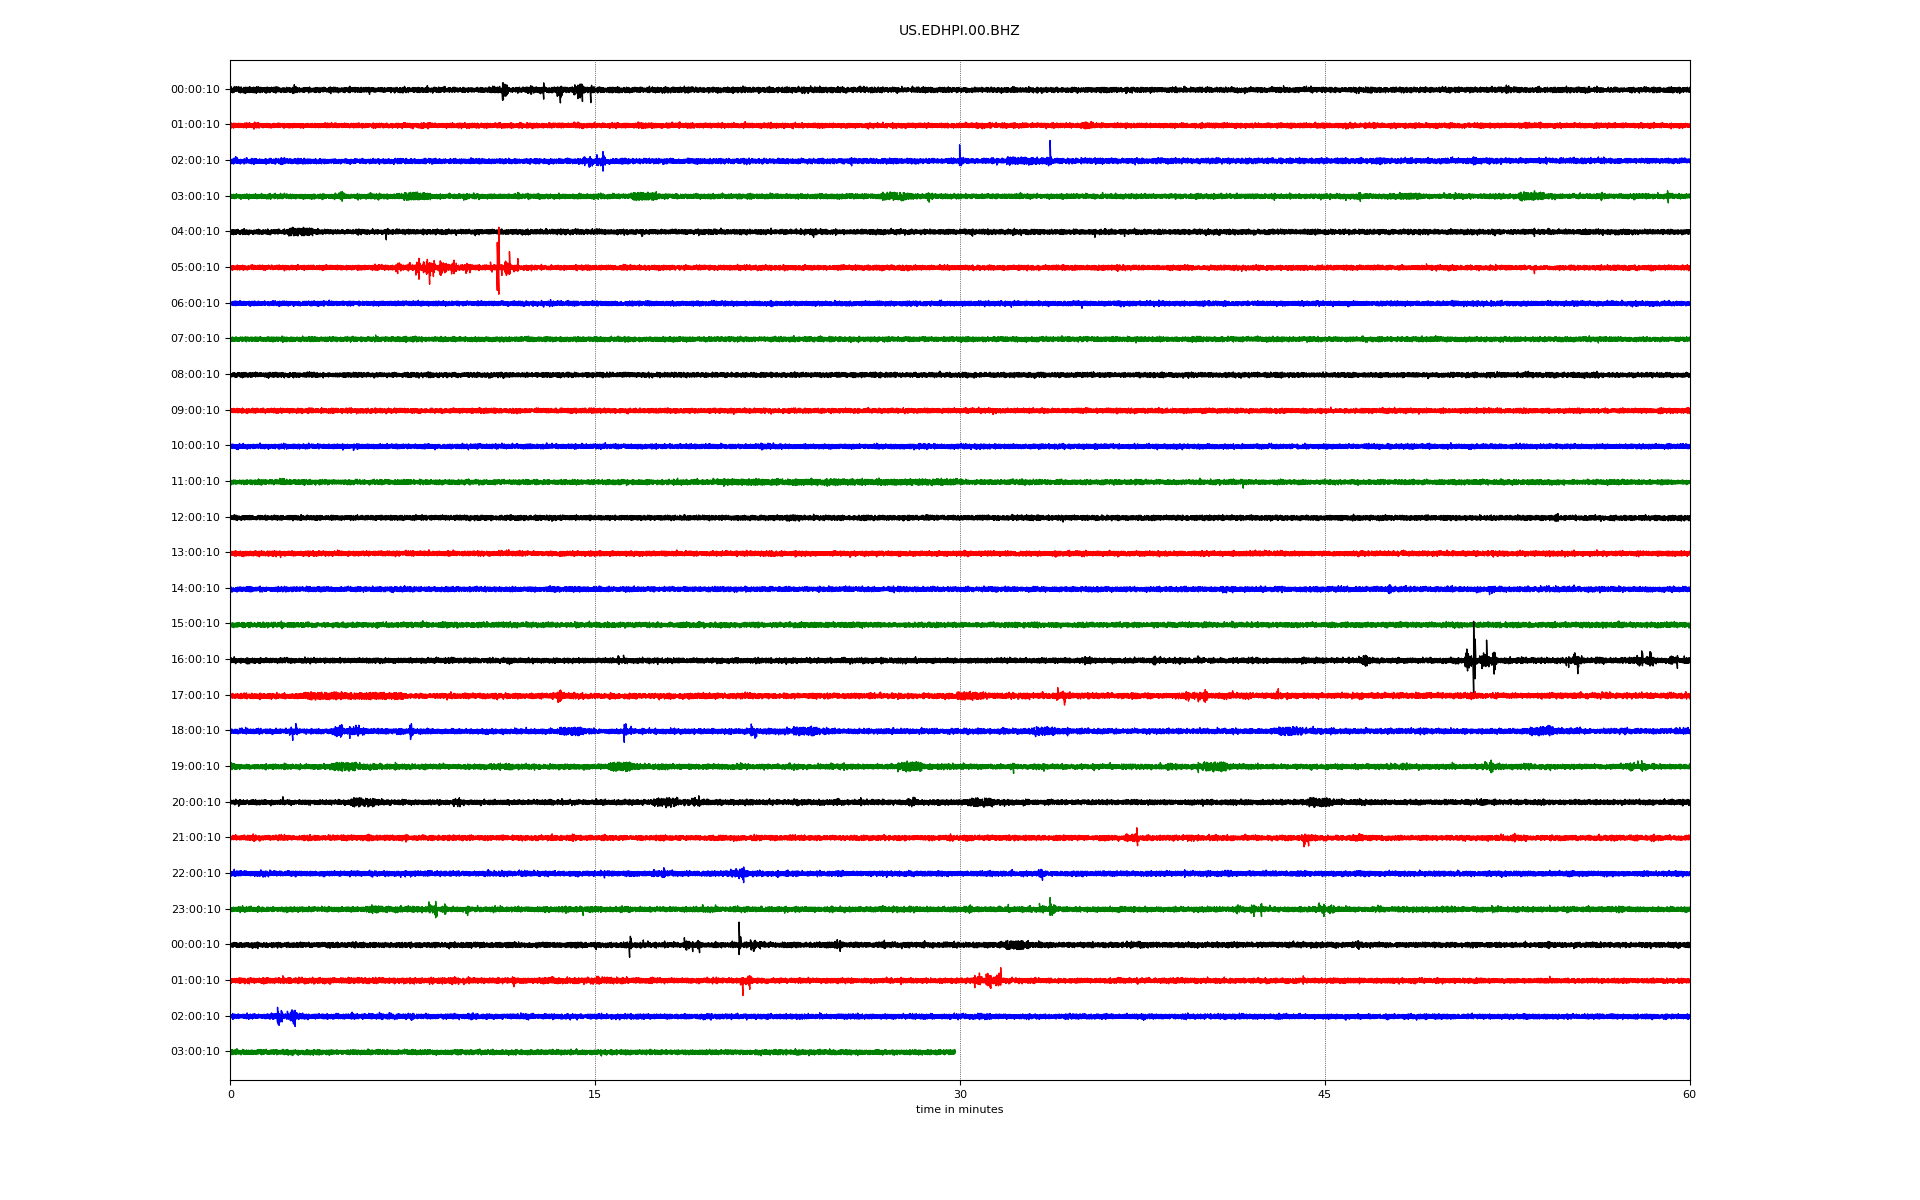The height and width of the screenshot is (1200, 1920).
Task: Click the 23:00:10 row time label
Action: tap(195, 910)
